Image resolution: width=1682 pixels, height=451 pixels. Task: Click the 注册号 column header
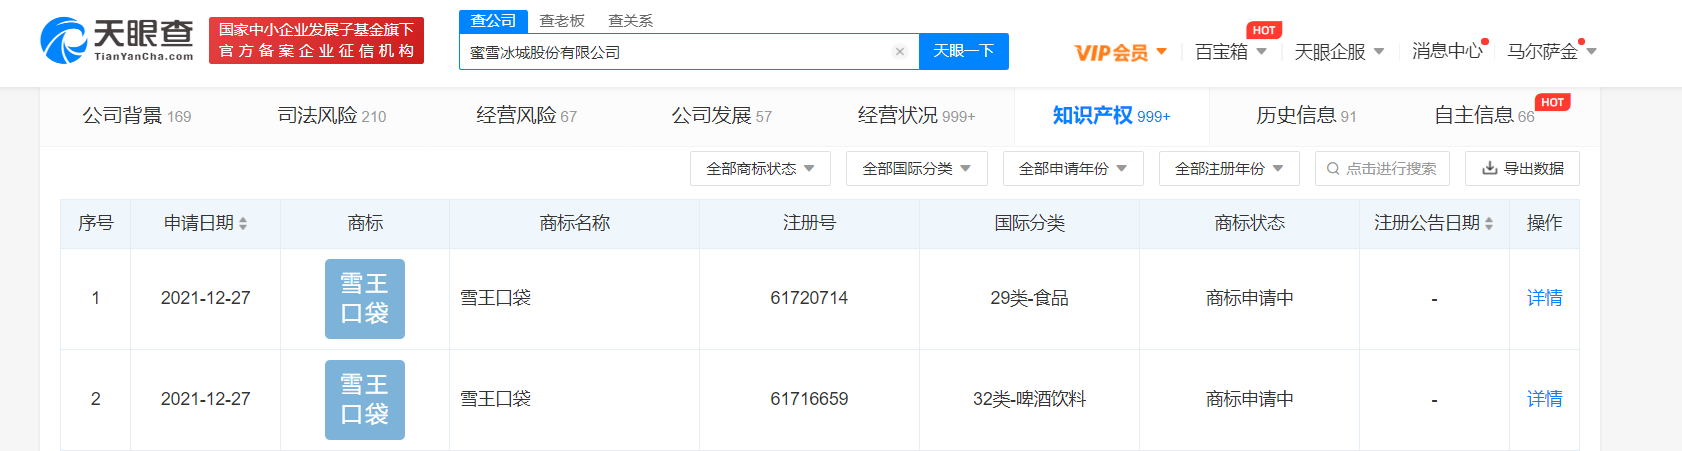pyautogui.click(x=809, y=223)
